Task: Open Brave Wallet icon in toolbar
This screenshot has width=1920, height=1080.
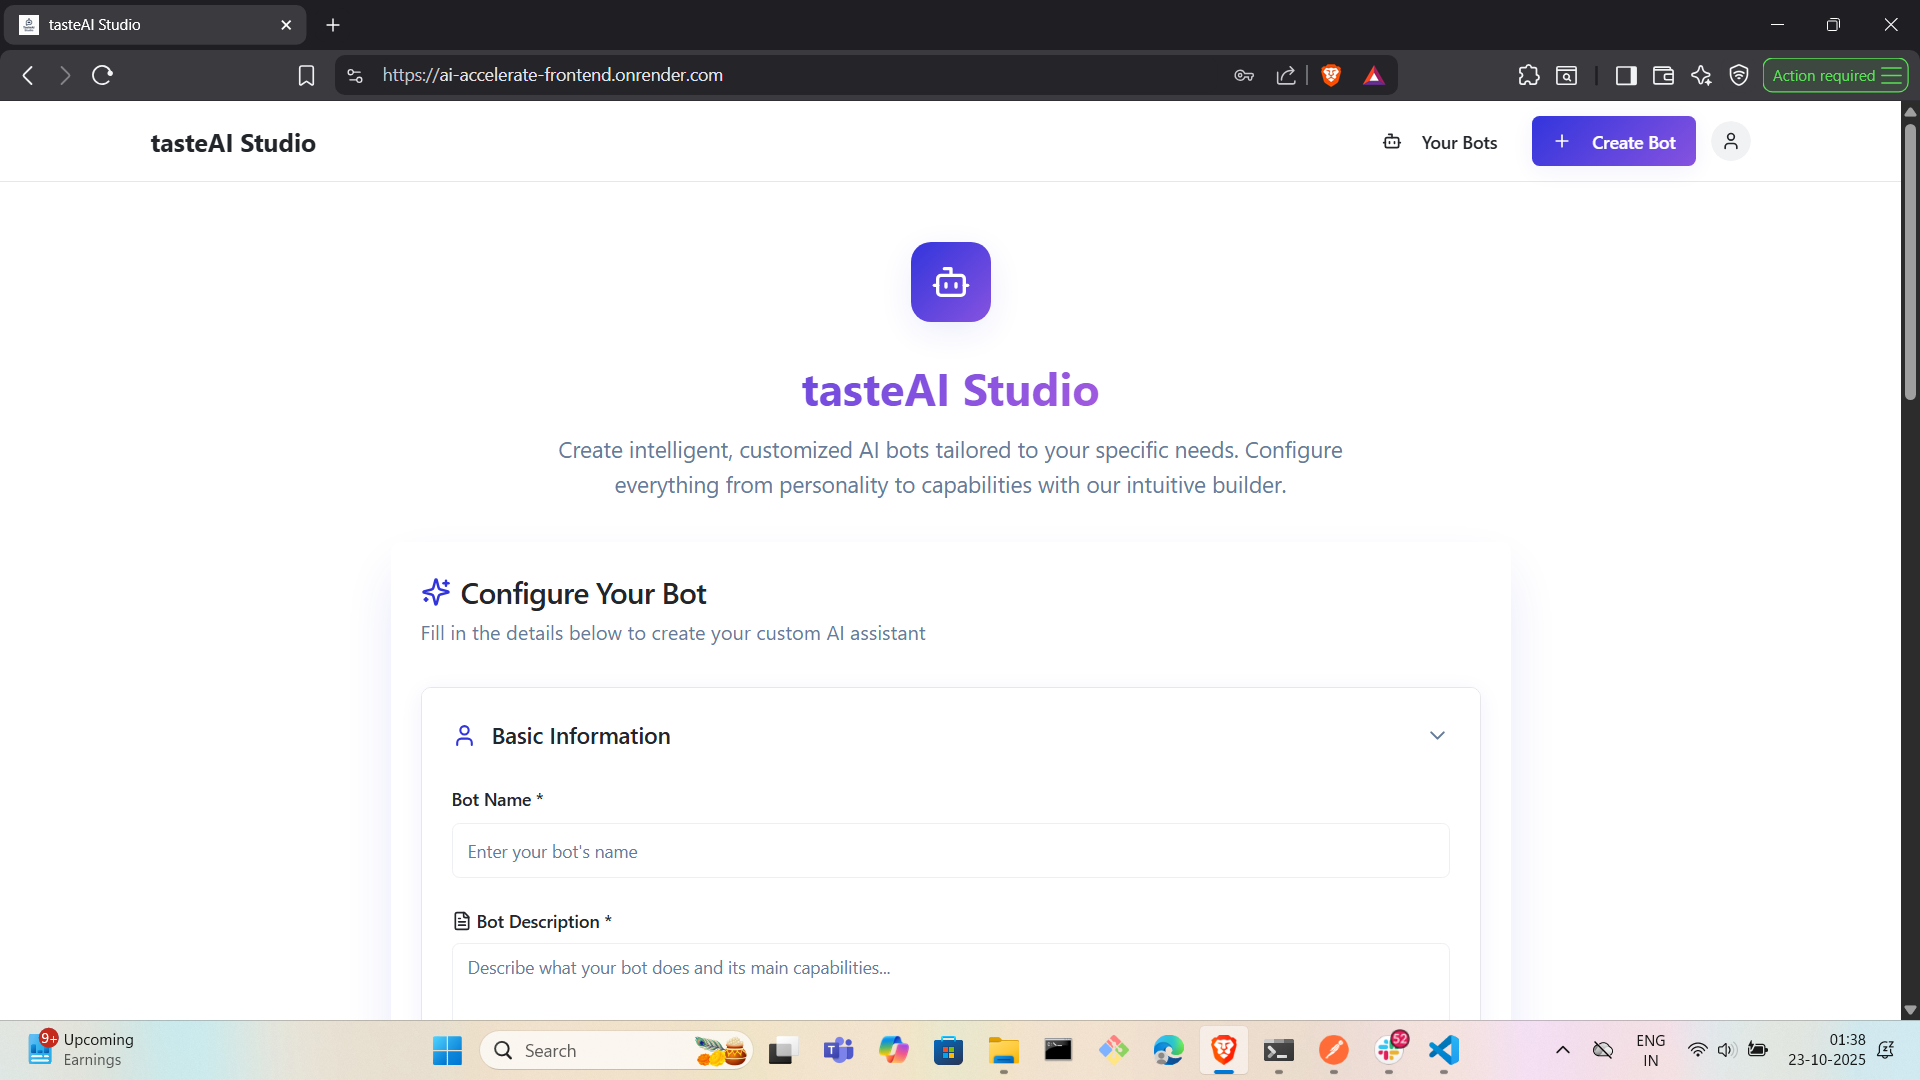Action: [x=1663, y=75]
